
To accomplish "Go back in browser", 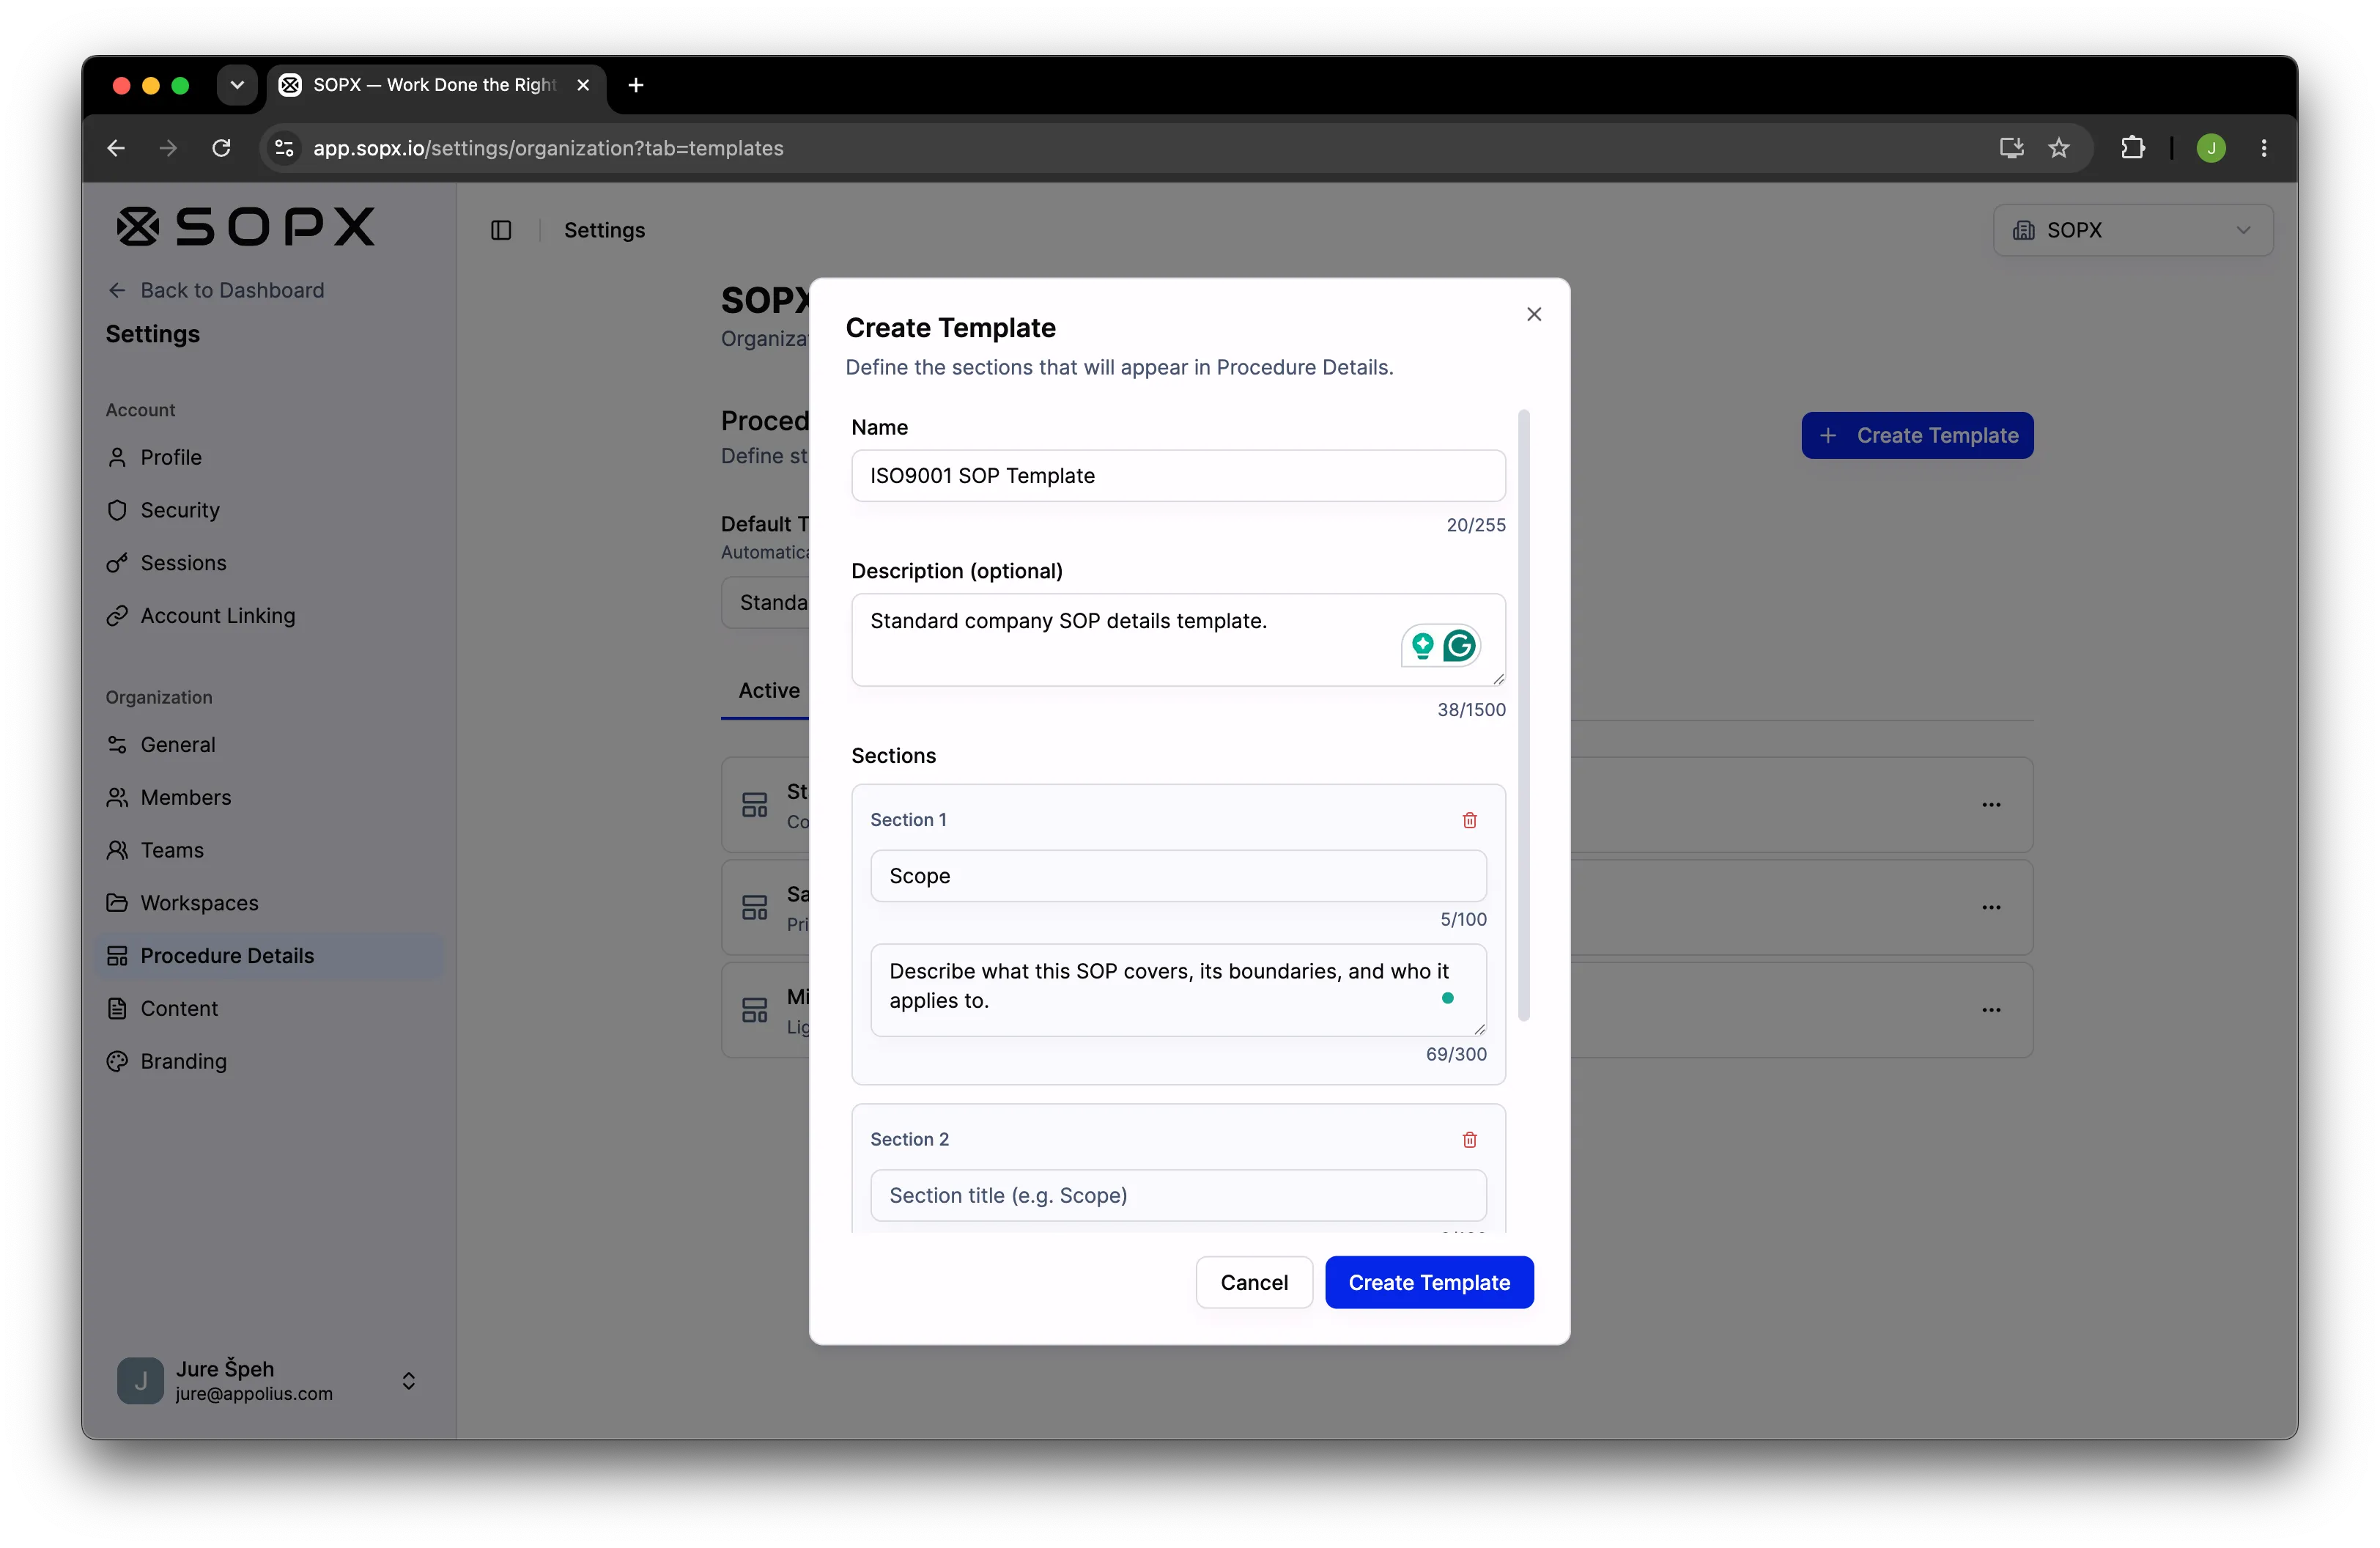I will pos(116,148).
